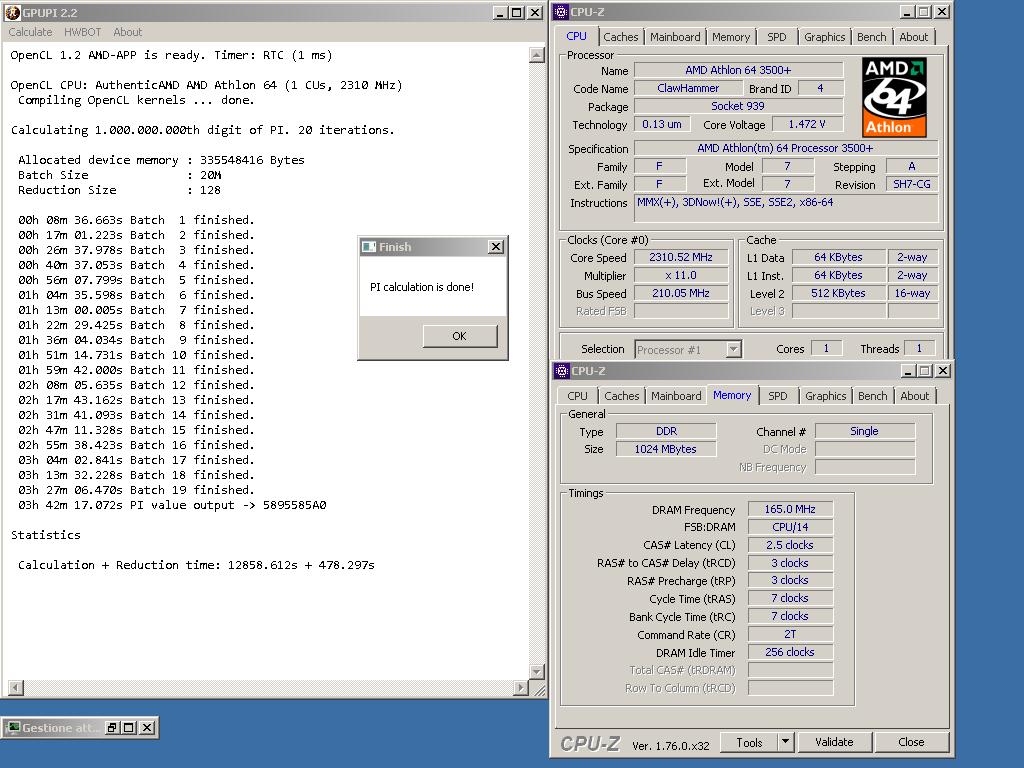1024x768 pixels.
Task: Open the Calculate menu in GPUPI
Action: click(x=30, y=32)
